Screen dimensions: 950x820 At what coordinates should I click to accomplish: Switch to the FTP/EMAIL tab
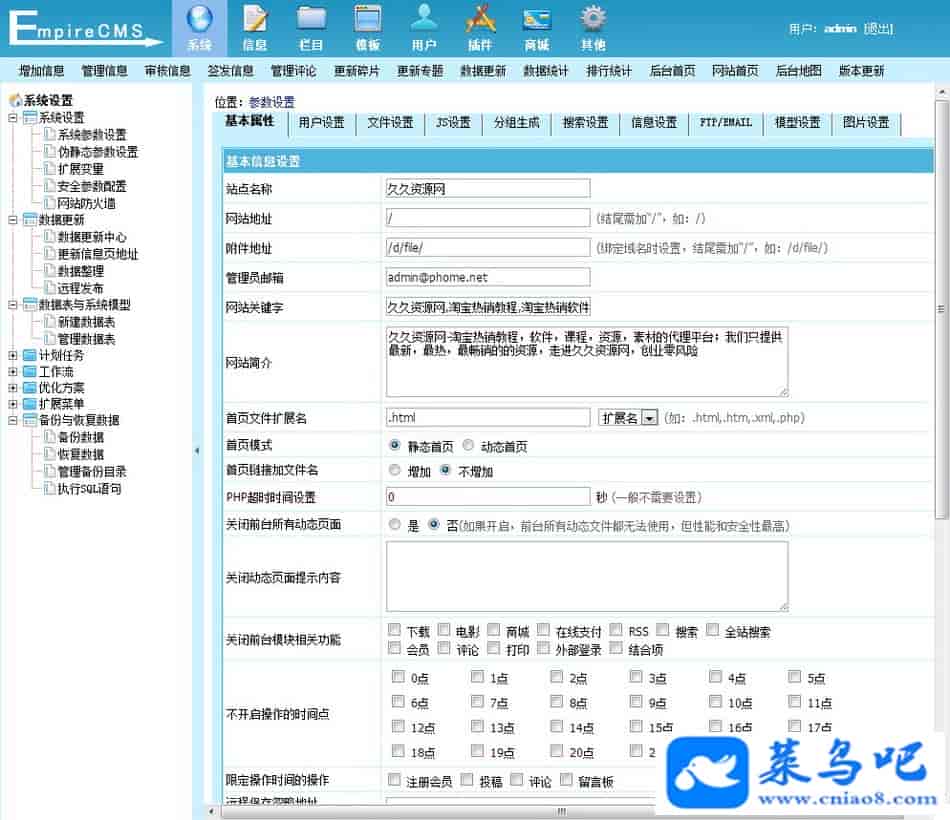click(727, 122)
